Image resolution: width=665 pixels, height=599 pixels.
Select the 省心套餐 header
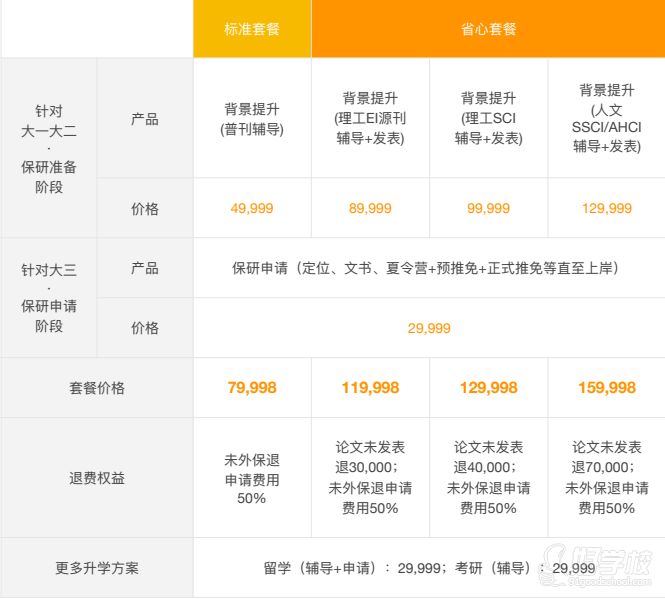tap(488, 29)
